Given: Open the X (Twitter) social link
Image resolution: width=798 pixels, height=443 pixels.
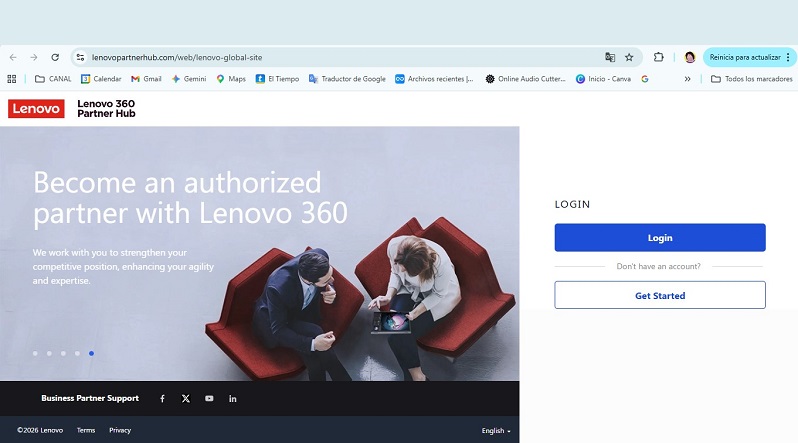Looking at the screenshot, I should [186, 398].
